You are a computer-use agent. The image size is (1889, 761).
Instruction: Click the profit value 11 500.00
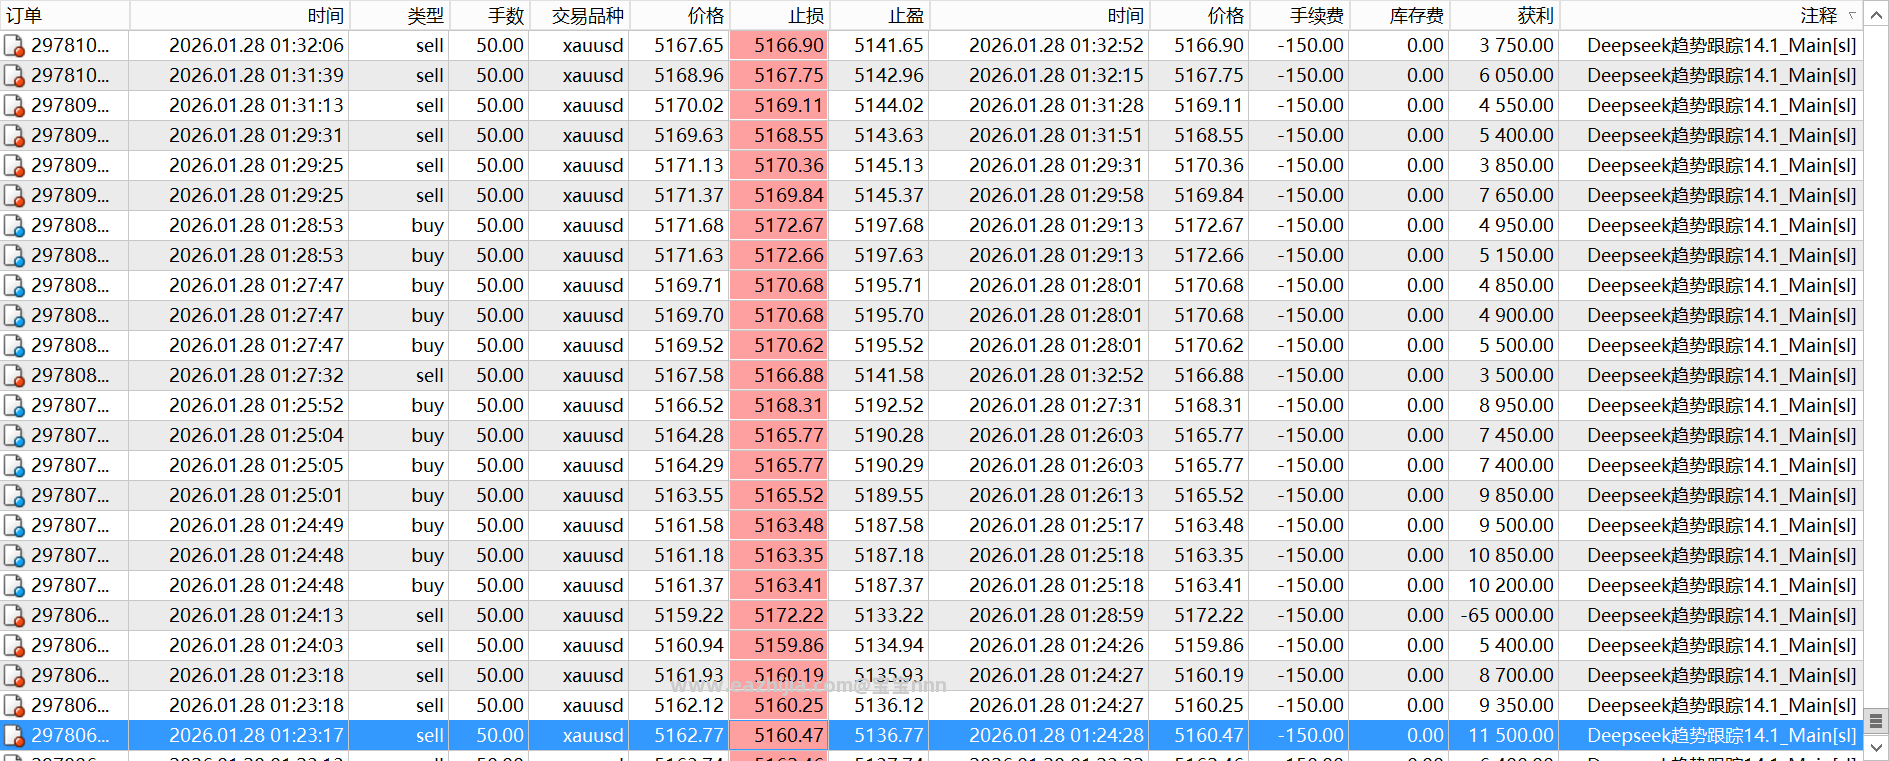[1511, 736]
